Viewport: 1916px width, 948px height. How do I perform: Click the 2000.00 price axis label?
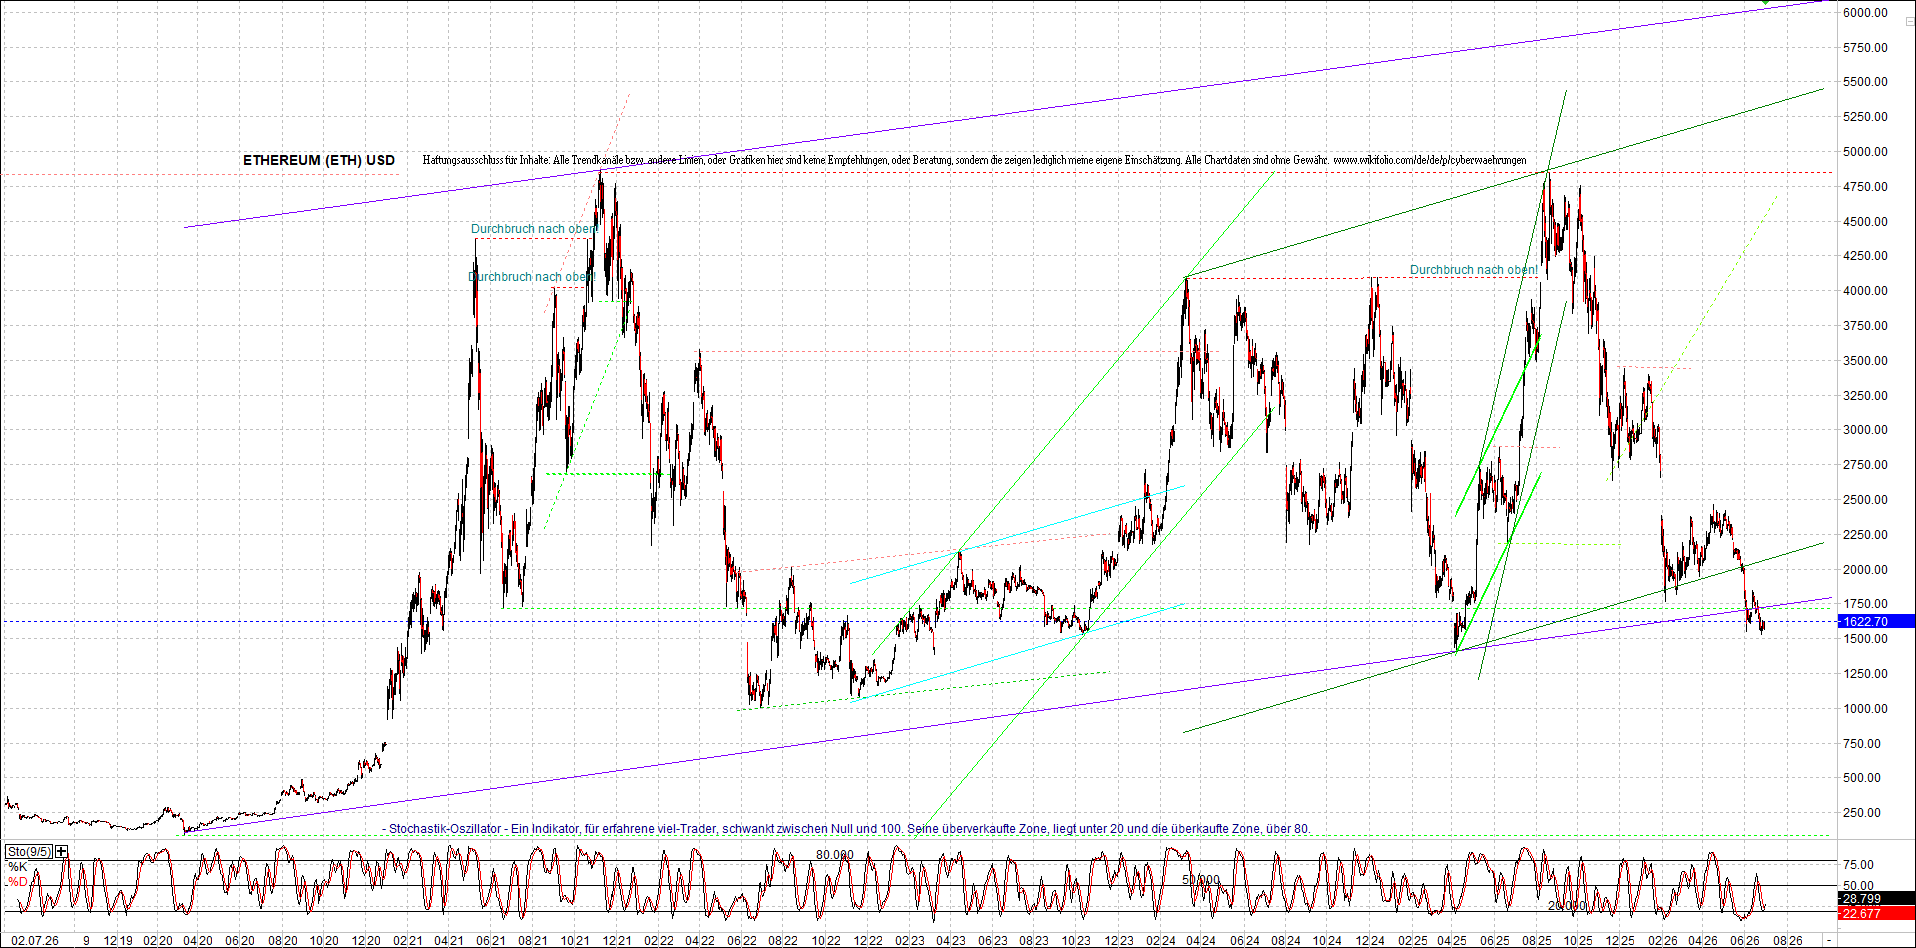coord(1865,570)
